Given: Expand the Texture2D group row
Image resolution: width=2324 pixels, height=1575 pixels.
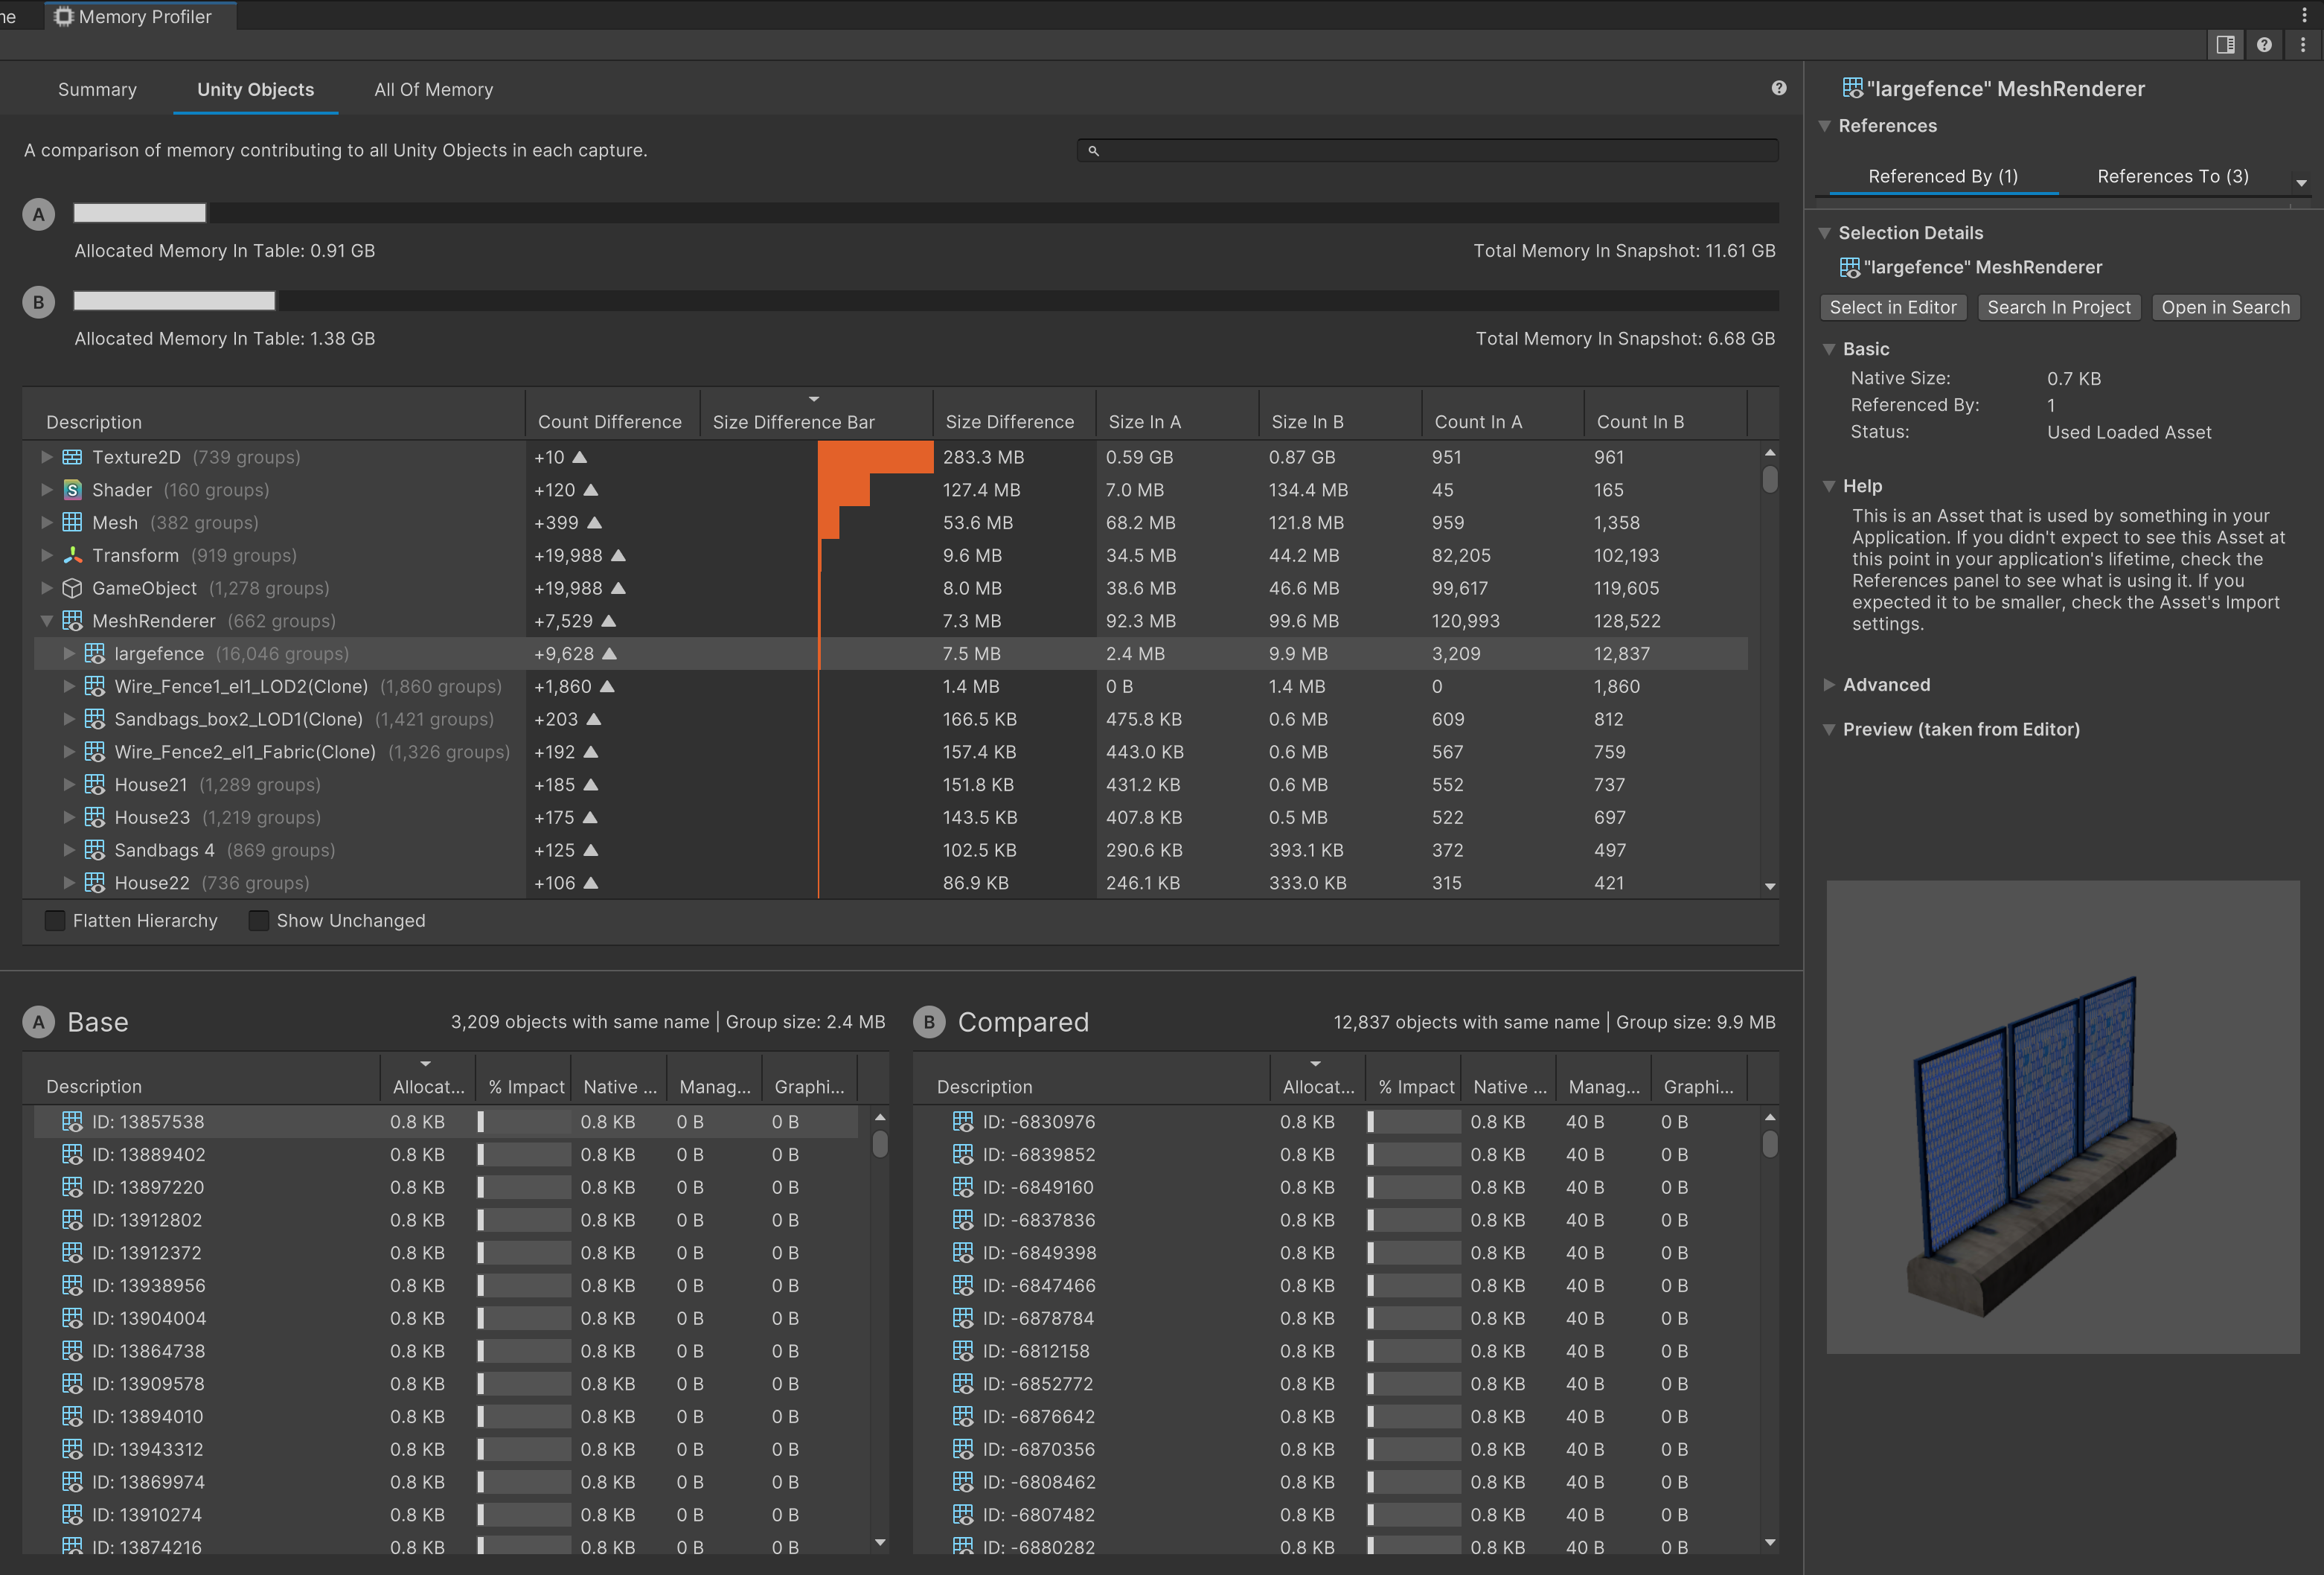Looking at the screenshot, I should tap(46, 457).
